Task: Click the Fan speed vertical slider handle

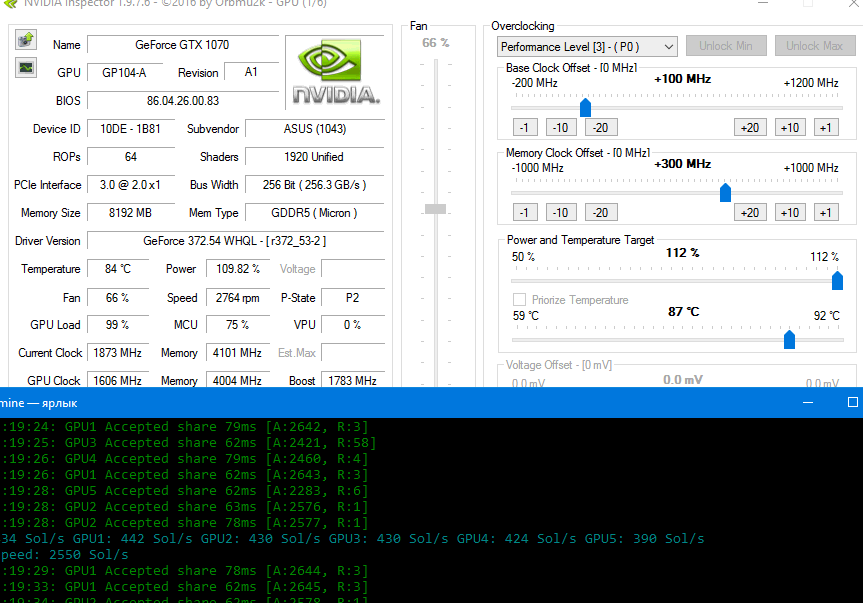Action: pyautogui.click(x=435, y=209)
